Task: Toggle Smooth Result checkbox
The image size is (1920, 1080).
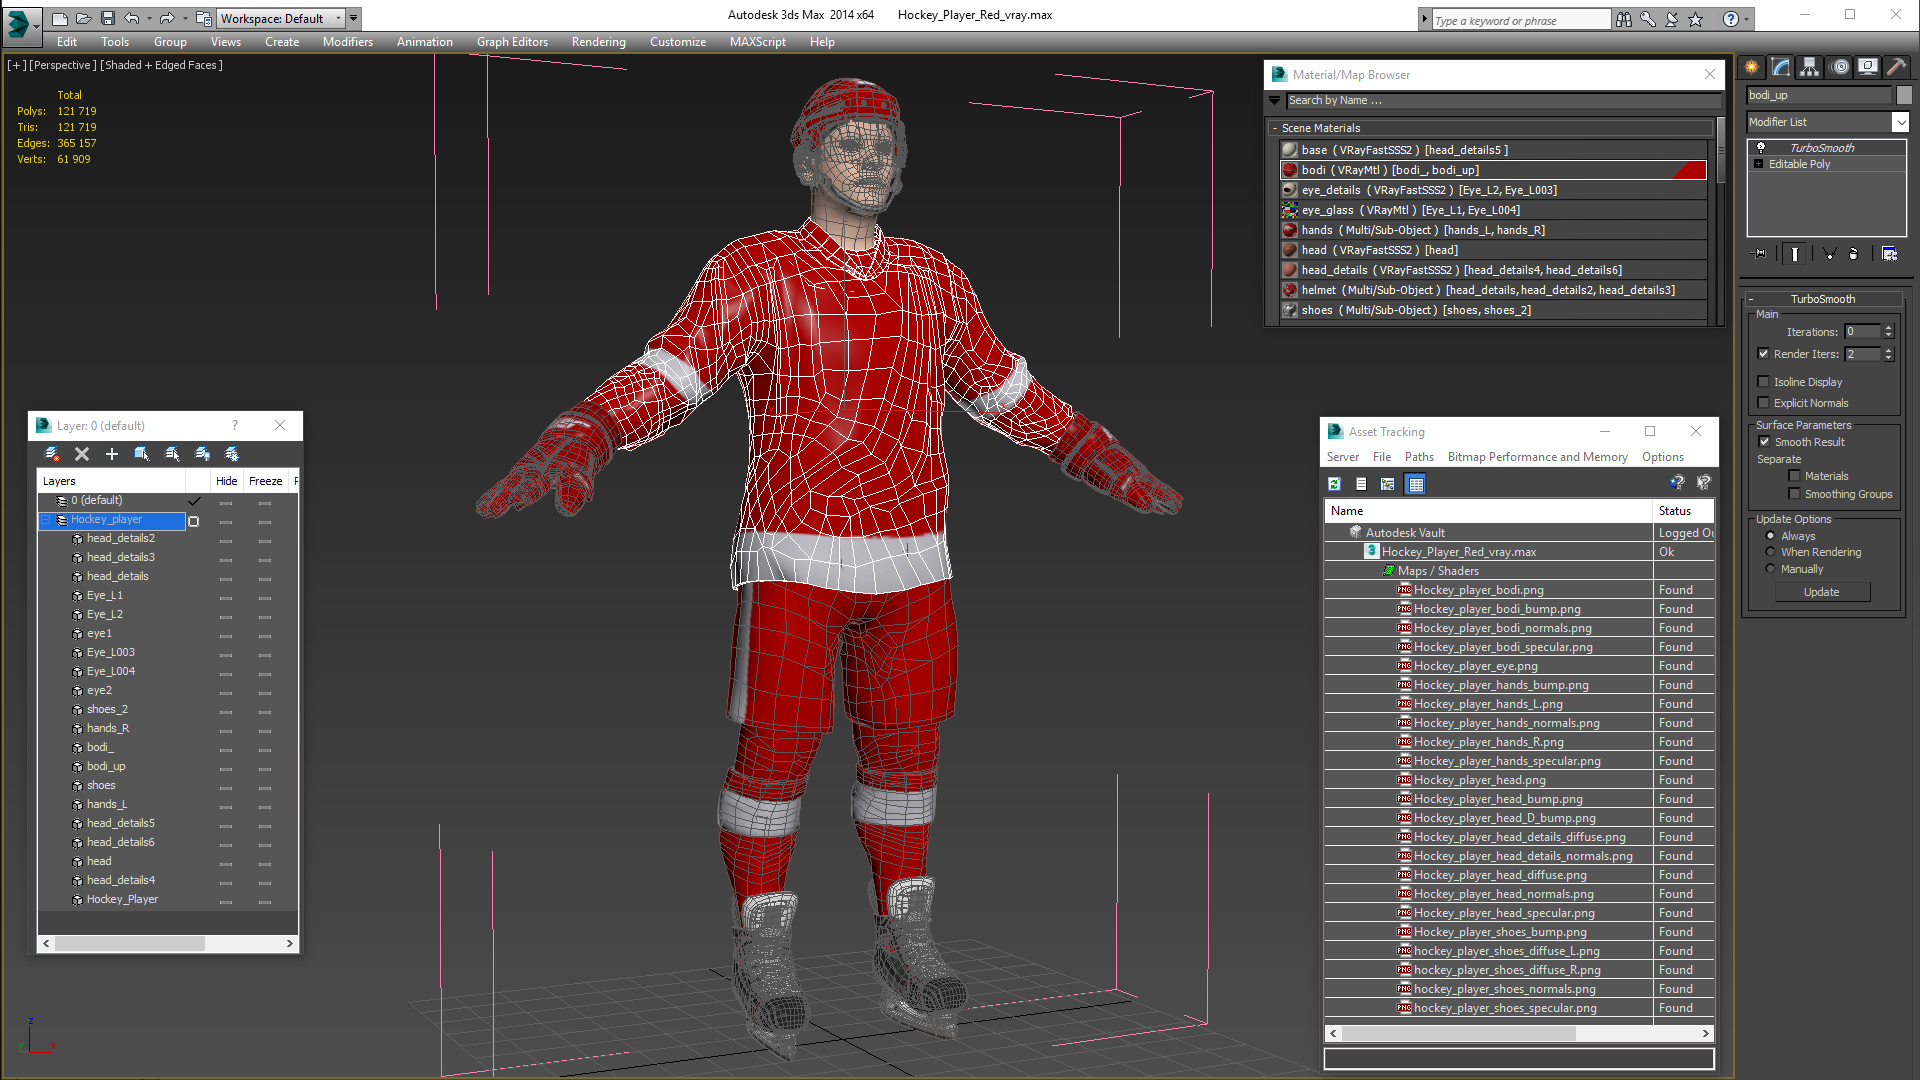Action: click(1764, 442)
